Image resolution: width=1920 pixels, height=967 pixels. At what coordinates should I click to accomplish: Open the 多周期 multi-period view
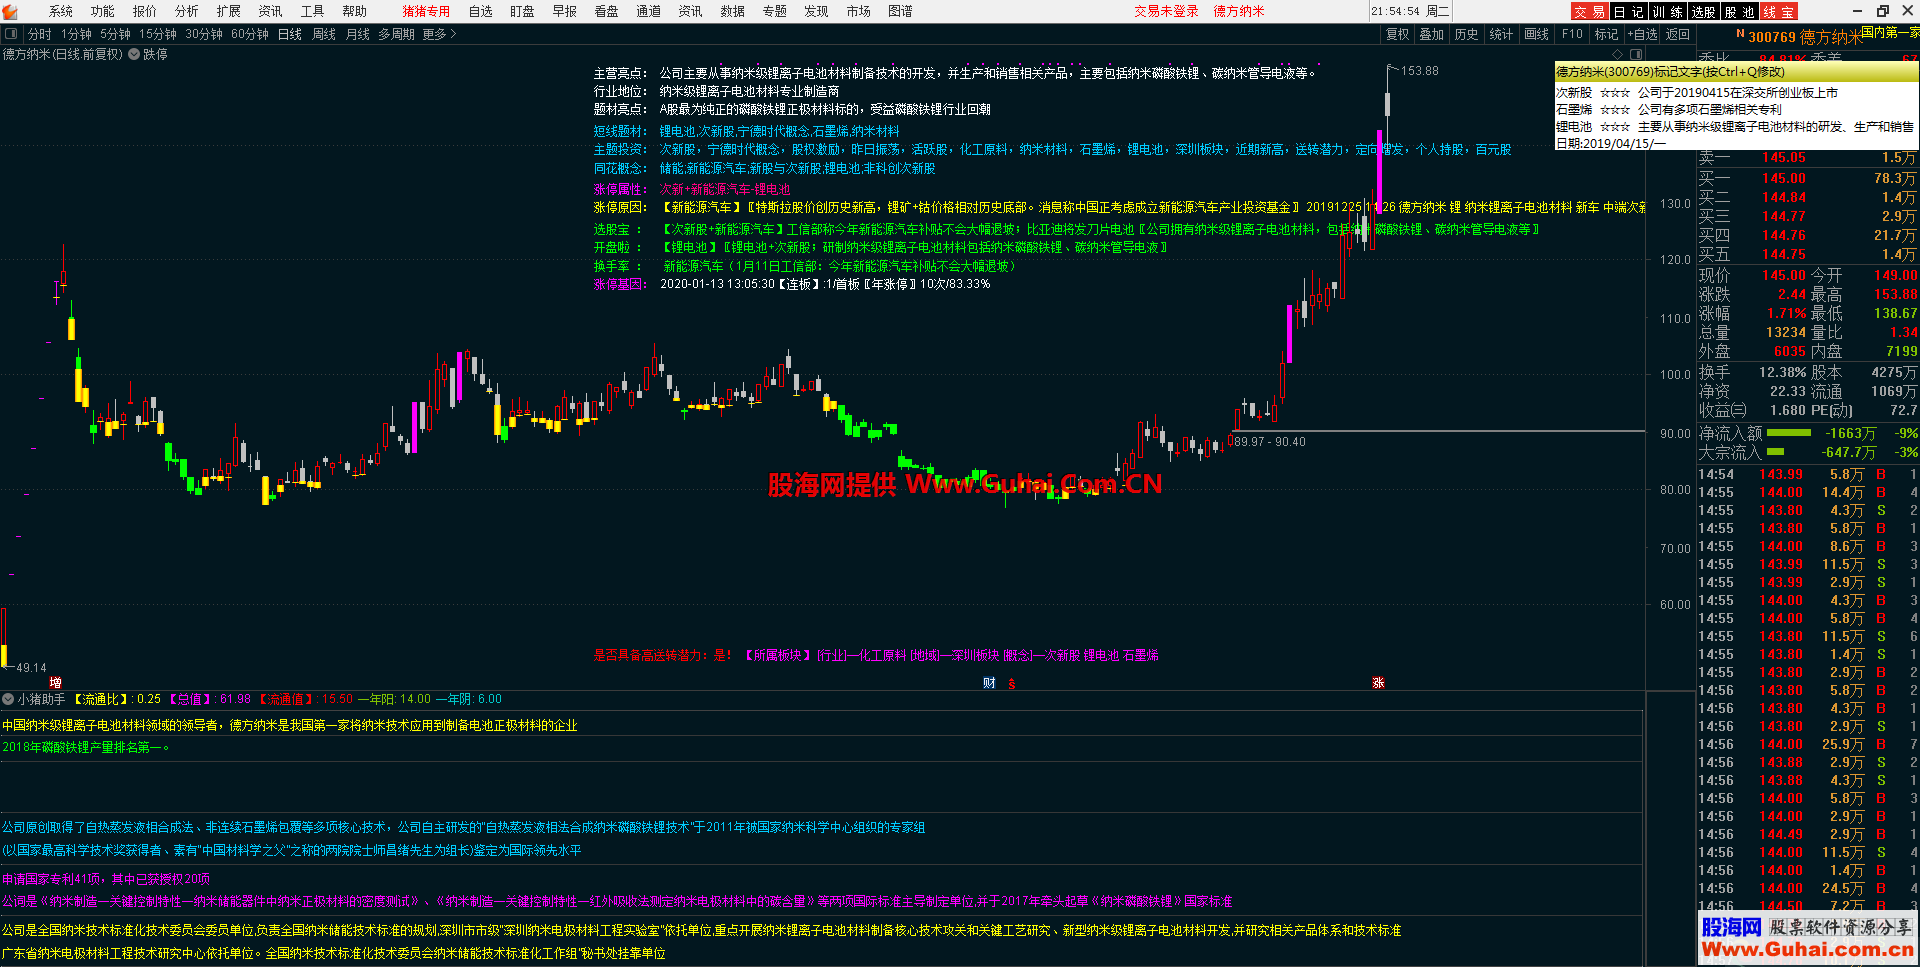pos(396,34)
